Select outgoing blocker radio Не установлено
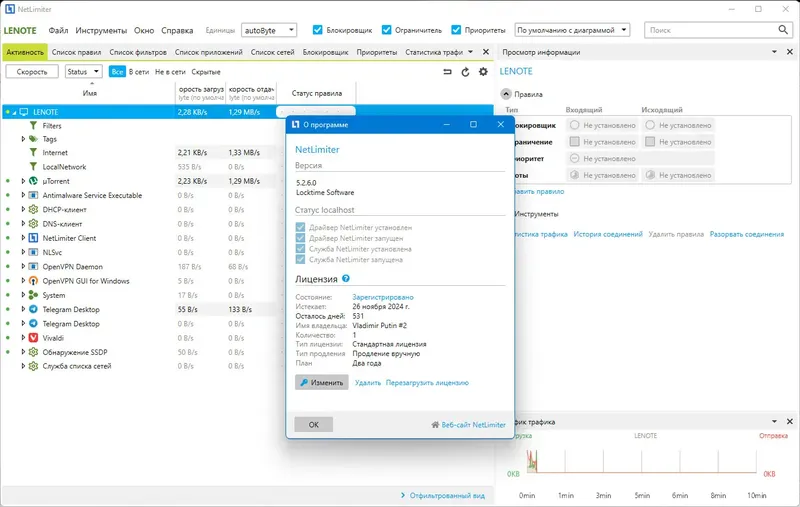800x507 pixels. pyautogui.click(x=650, y=125)
